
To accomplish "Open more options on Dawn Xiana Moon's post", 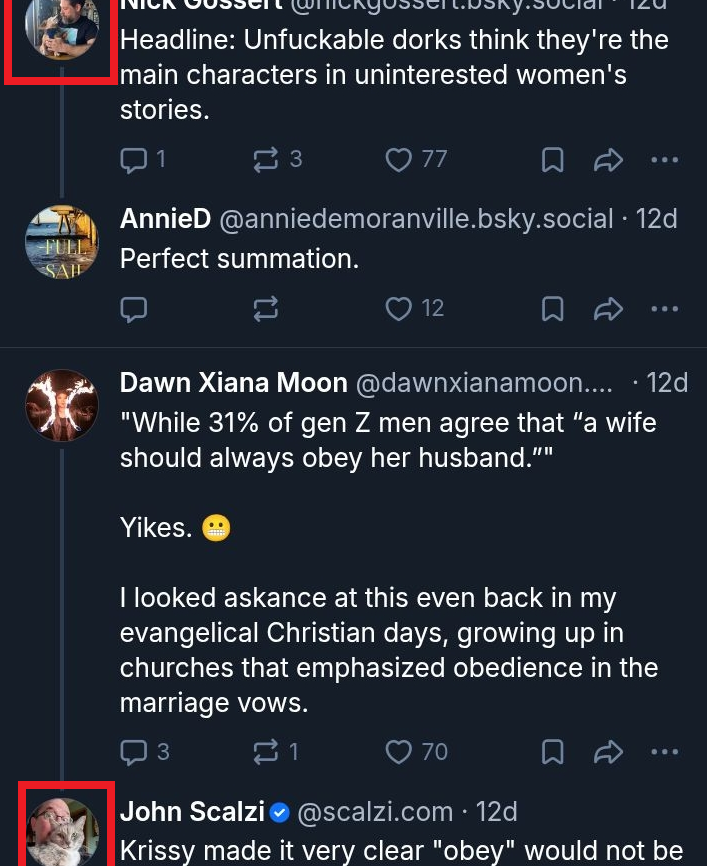I will click(x=664, y=752).
